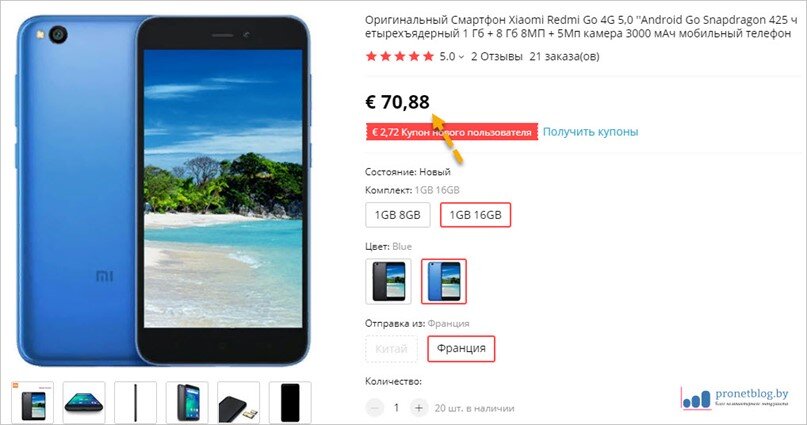Viewport: 807px width, 425px height.
Task: Decrease quantity with the minus button
Action: pyautogui.click(x=375, y=408)
